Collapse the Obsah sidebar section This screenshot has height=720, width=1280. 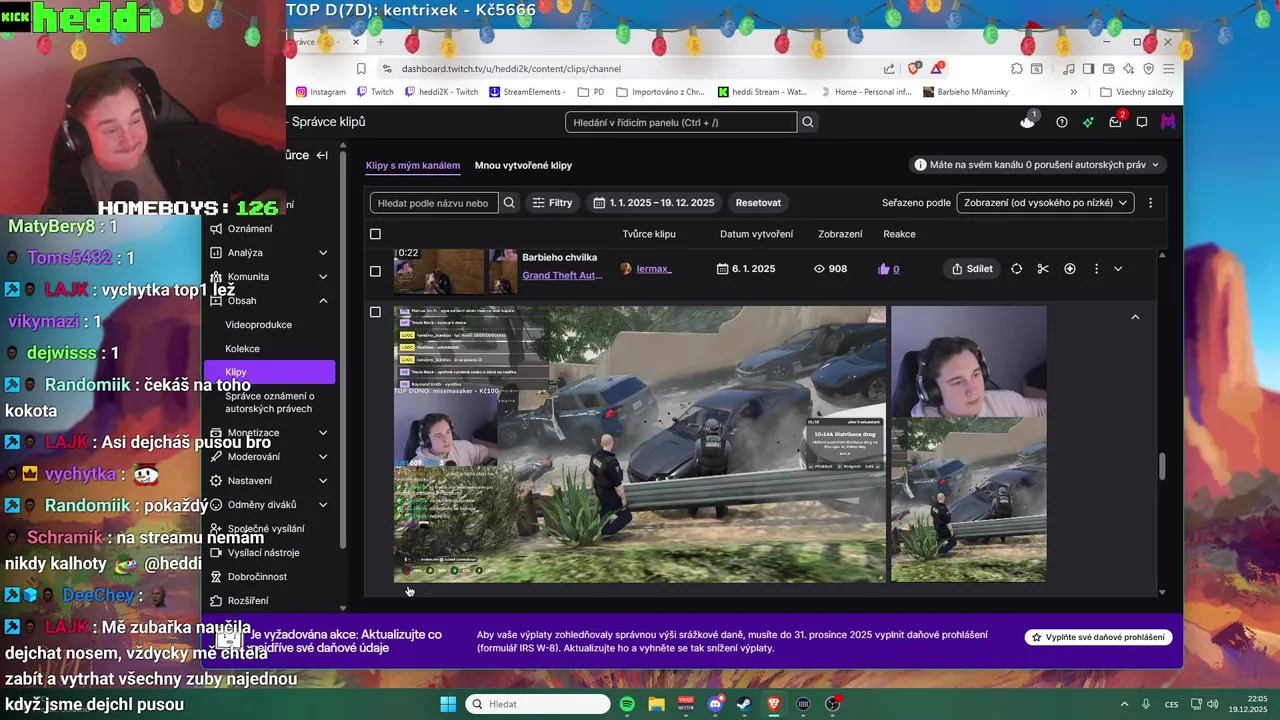[x=323, y=301]
